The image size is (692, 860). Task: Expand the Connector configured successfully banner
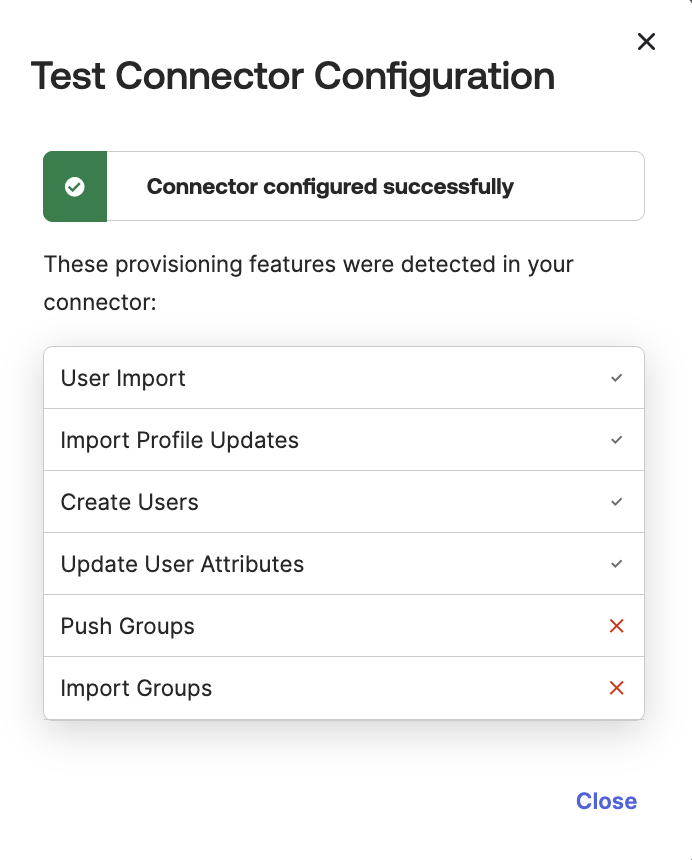tap(344, 186)
